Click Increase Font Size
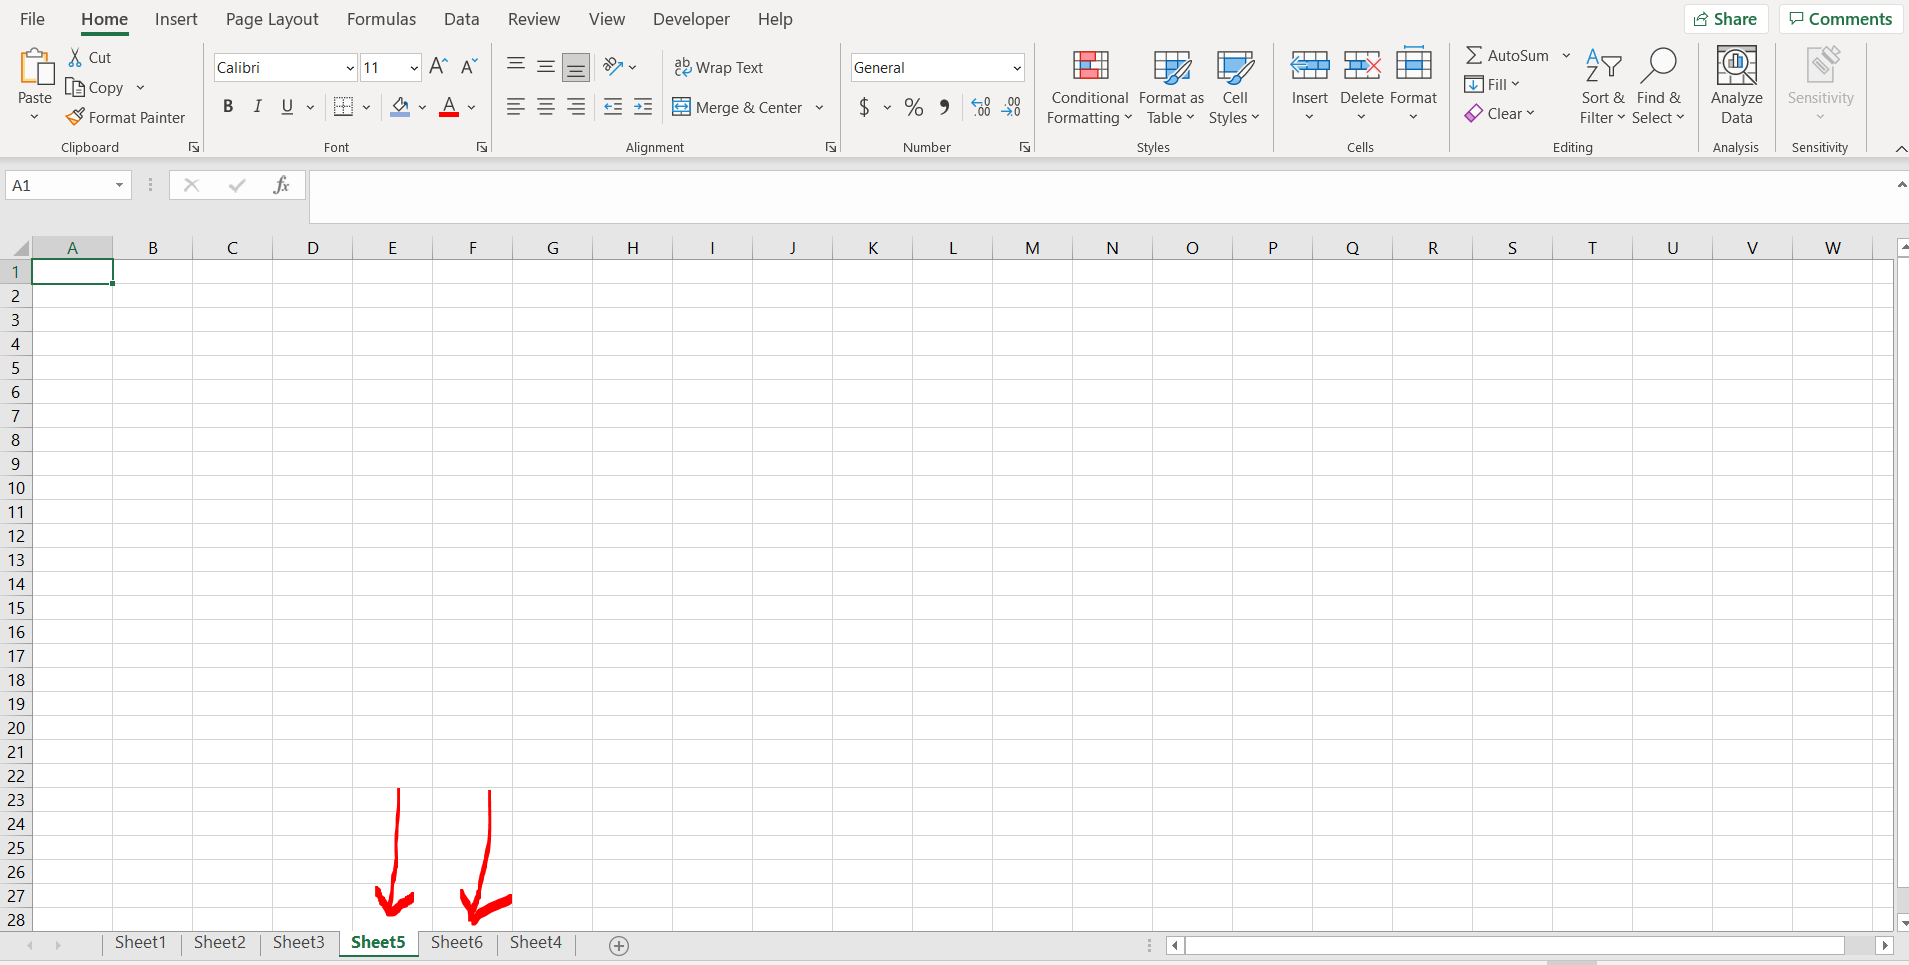1909x965 pixels. click(x=437, y=66)
